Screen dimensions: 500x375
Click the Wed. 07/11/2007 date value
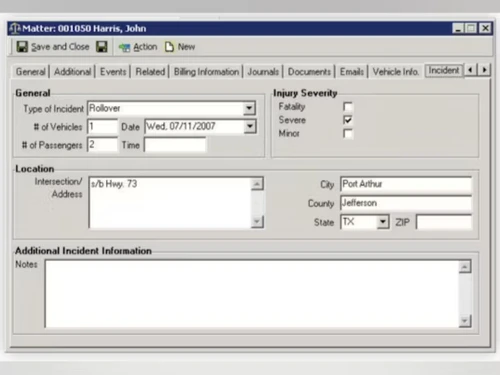pos(181,126)
